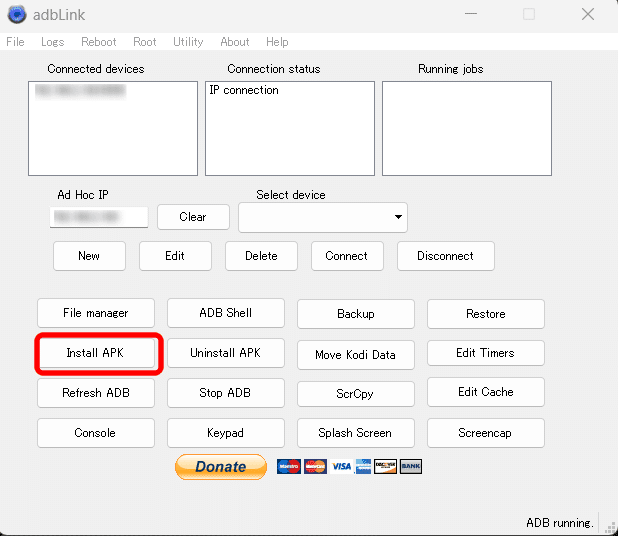The width and height of the screenshot is (618, 536).
Task: Launch the ADB Shell
Action: tap(226, 313)
